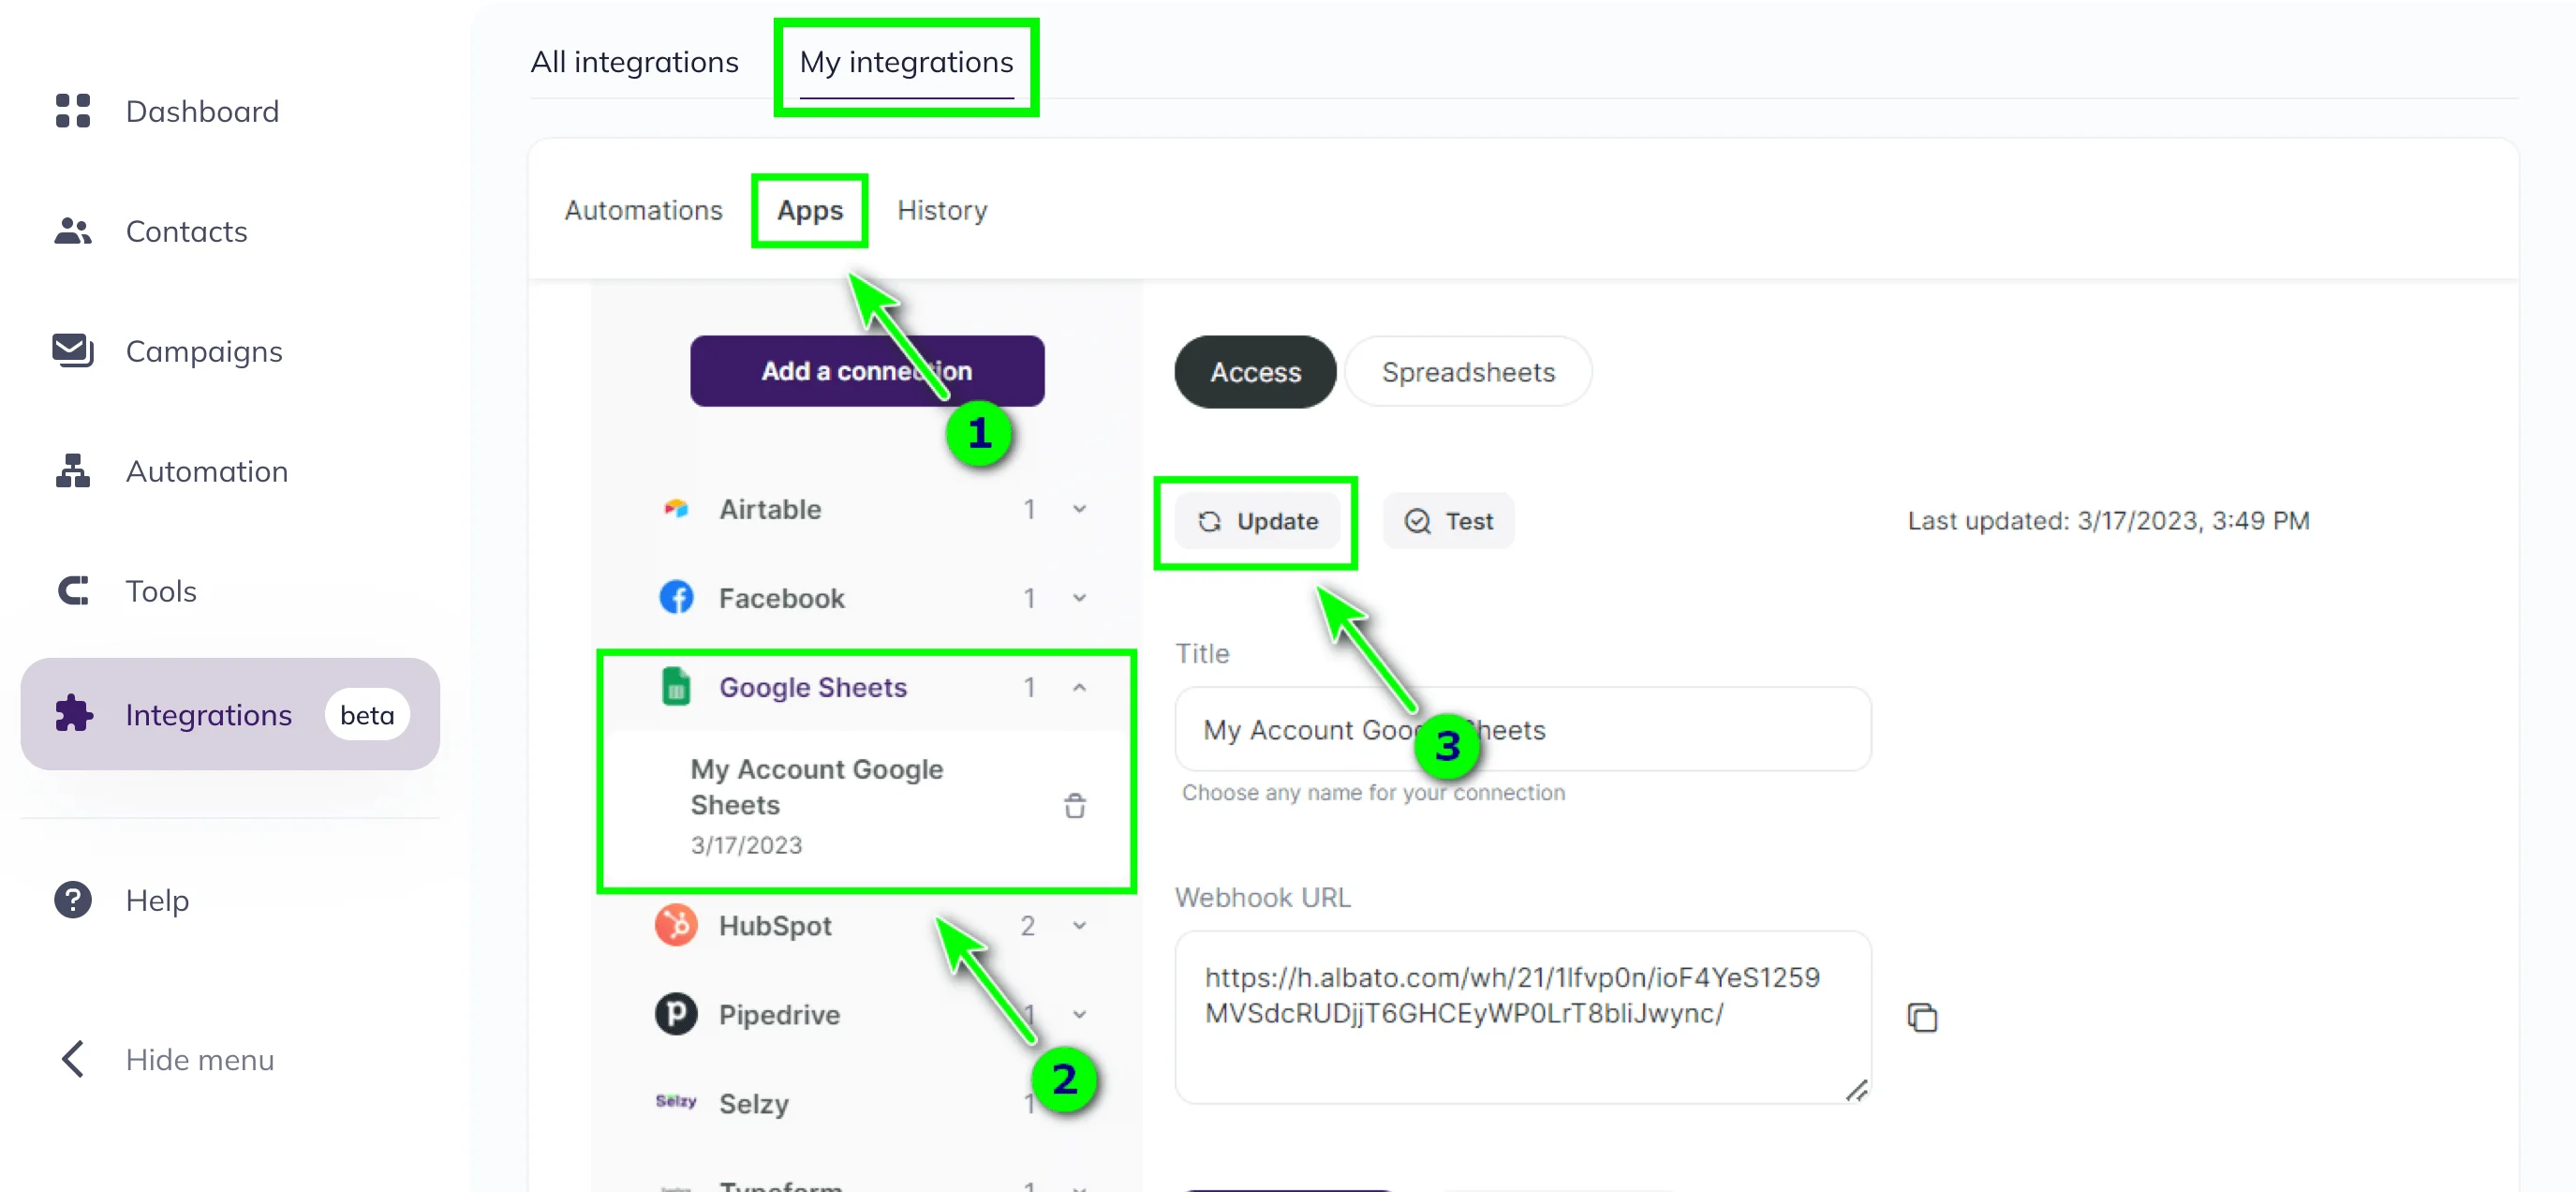Open the Campaigns envelope icon

tap(73, 350)
